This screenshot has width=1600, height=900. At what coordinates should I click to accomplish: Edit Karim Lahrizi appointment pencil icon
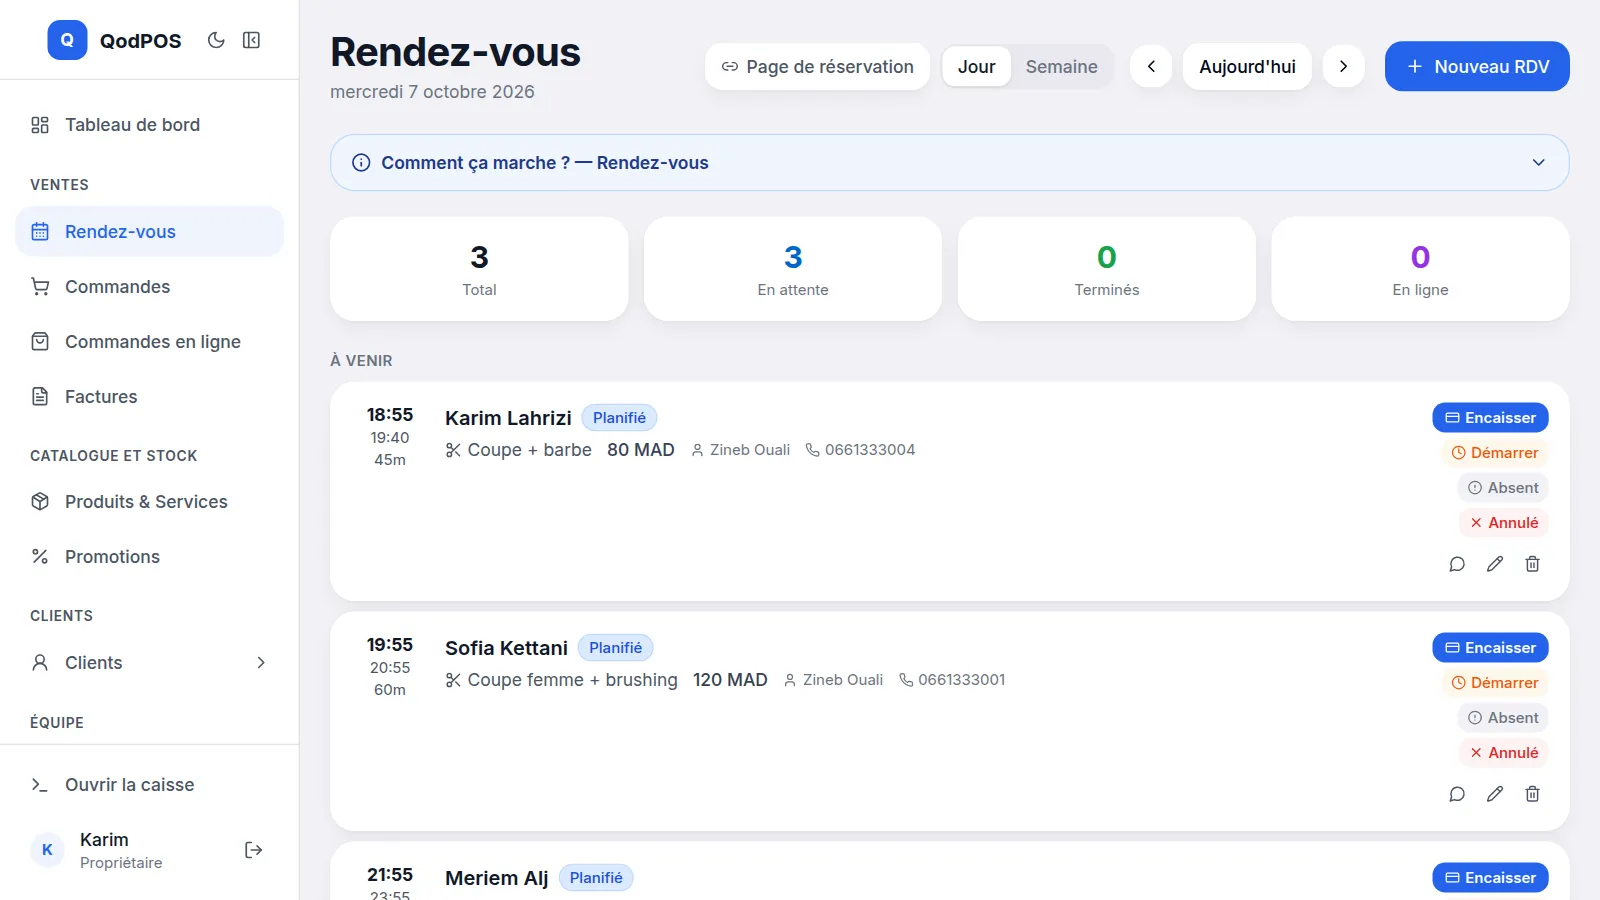(x=1495, y=564)
